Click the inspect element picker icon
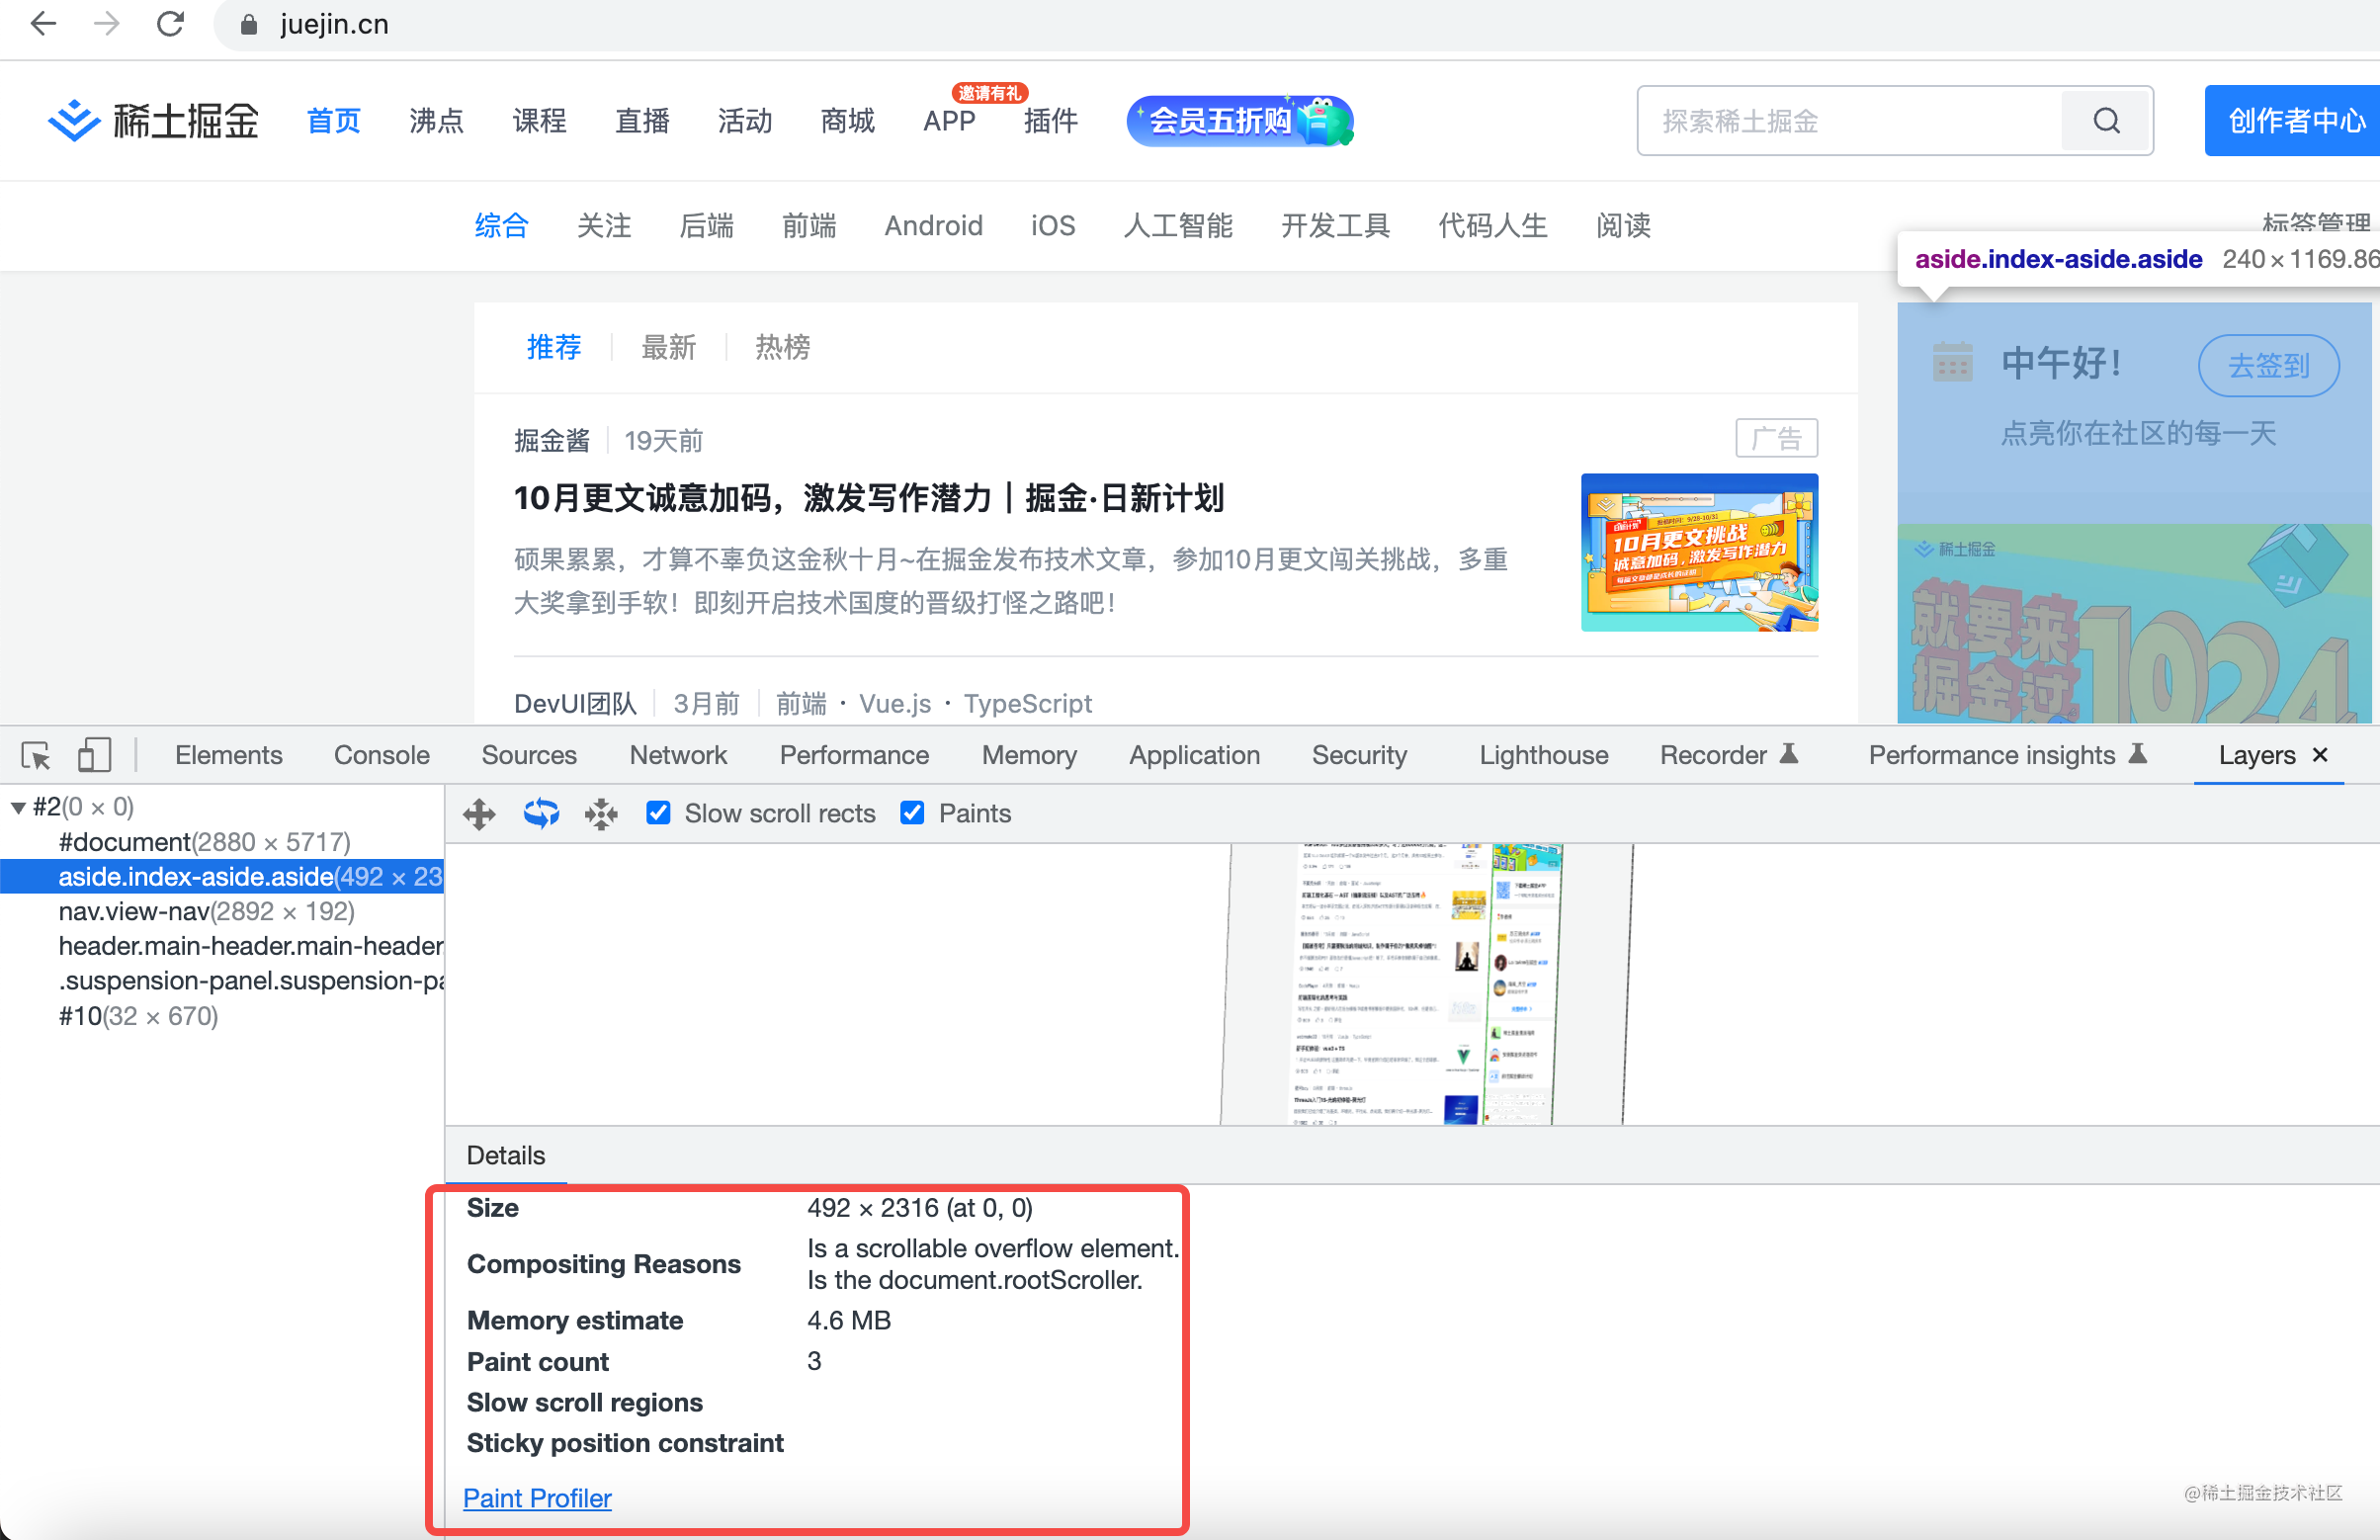This screenshot has width=2380, height=1540. (x=36, y=755)
